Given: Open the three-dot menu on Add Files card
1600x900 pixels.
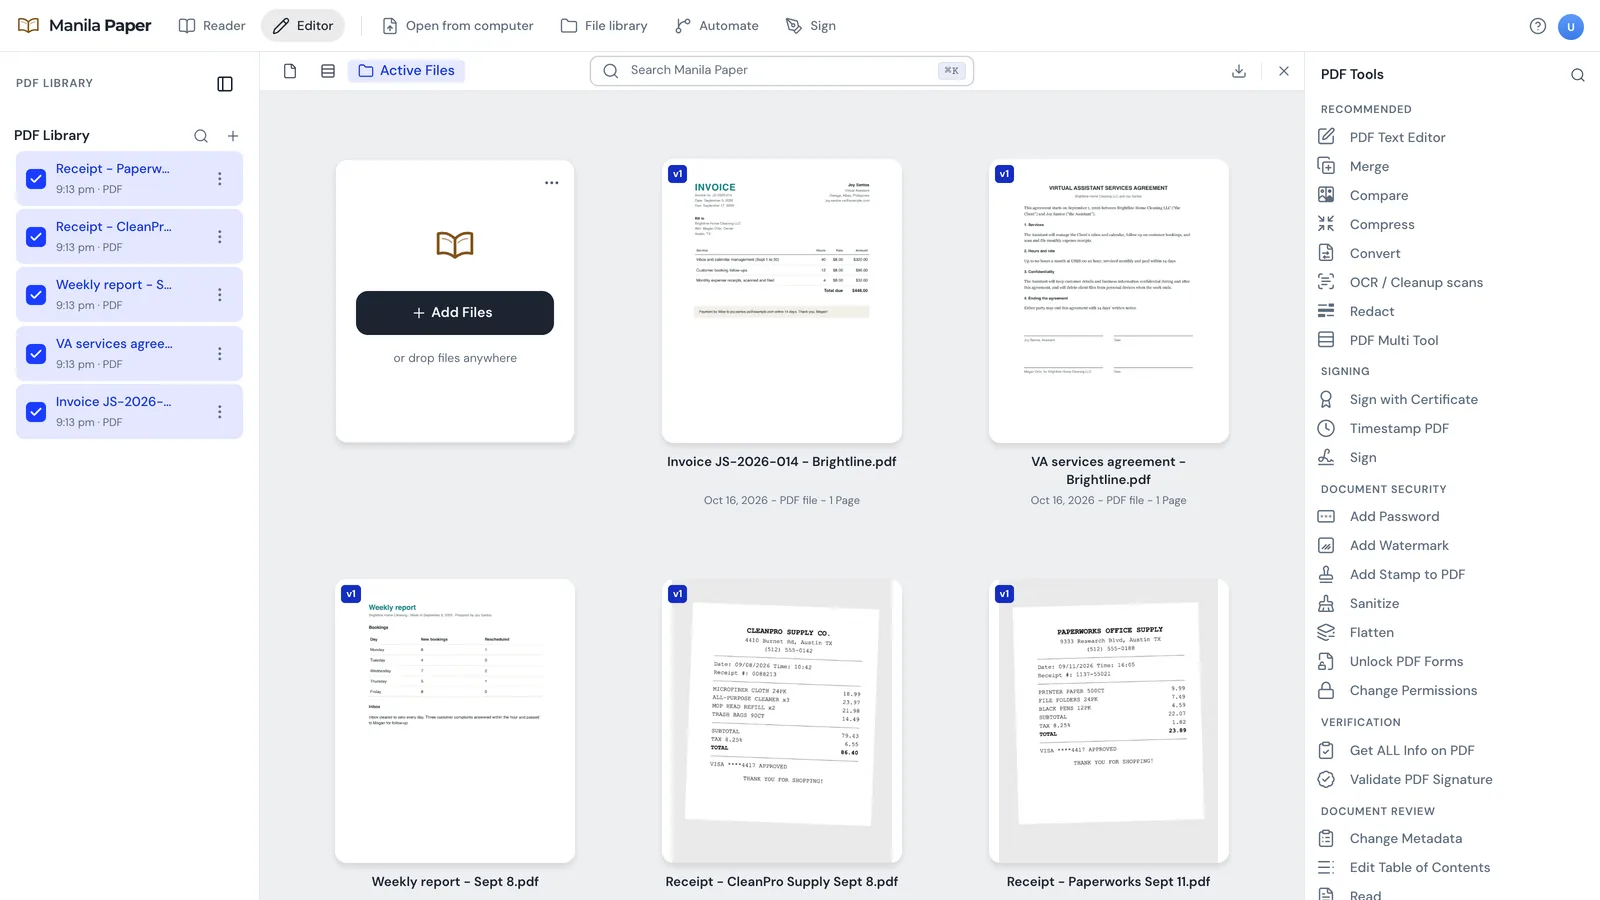Looking at the screenshot, I should (x=552, y=183).
